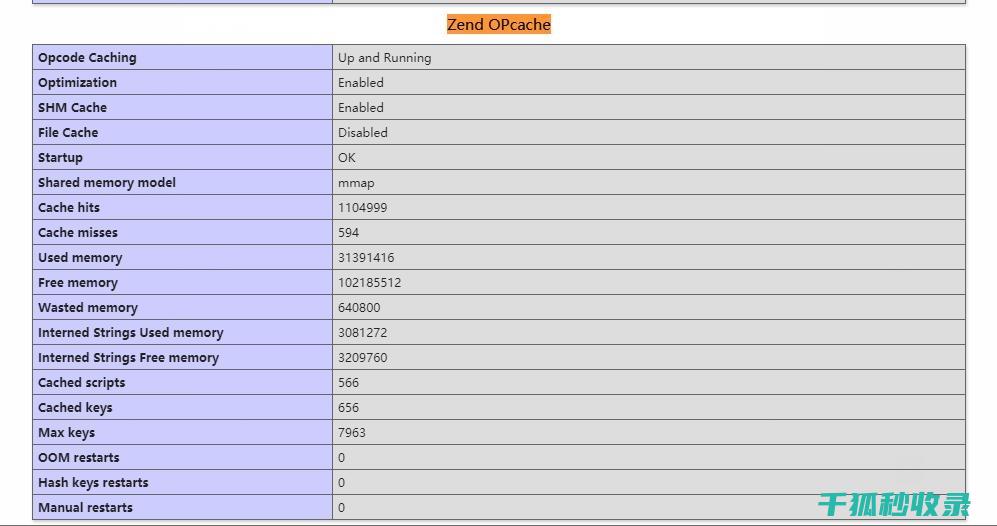Click Enabled value in SHM Cache row

coord(361,107)
